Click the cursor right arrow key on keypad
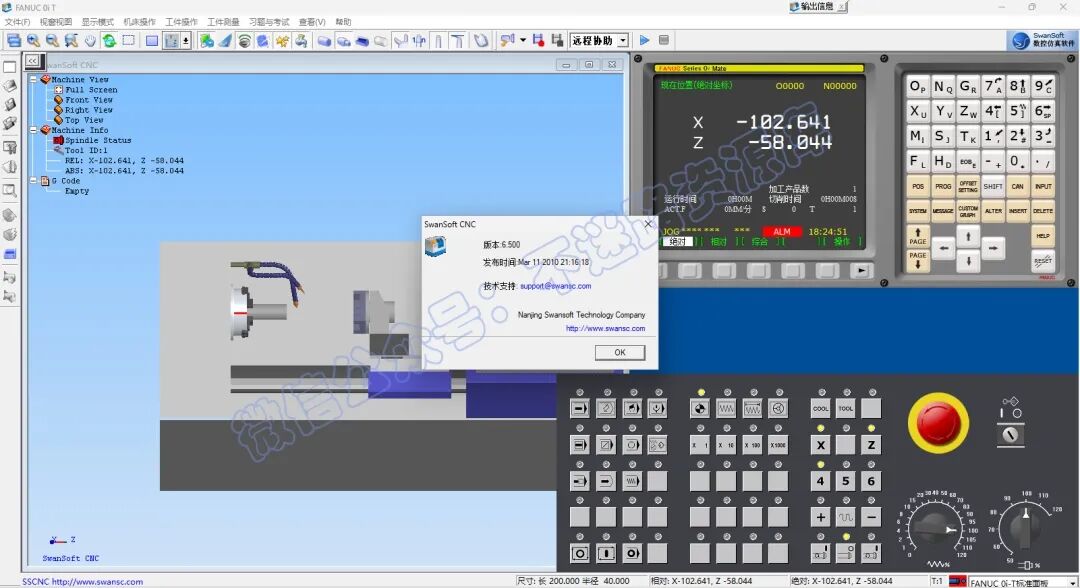This screenshot has height=588, width=1080. (993, 248)
